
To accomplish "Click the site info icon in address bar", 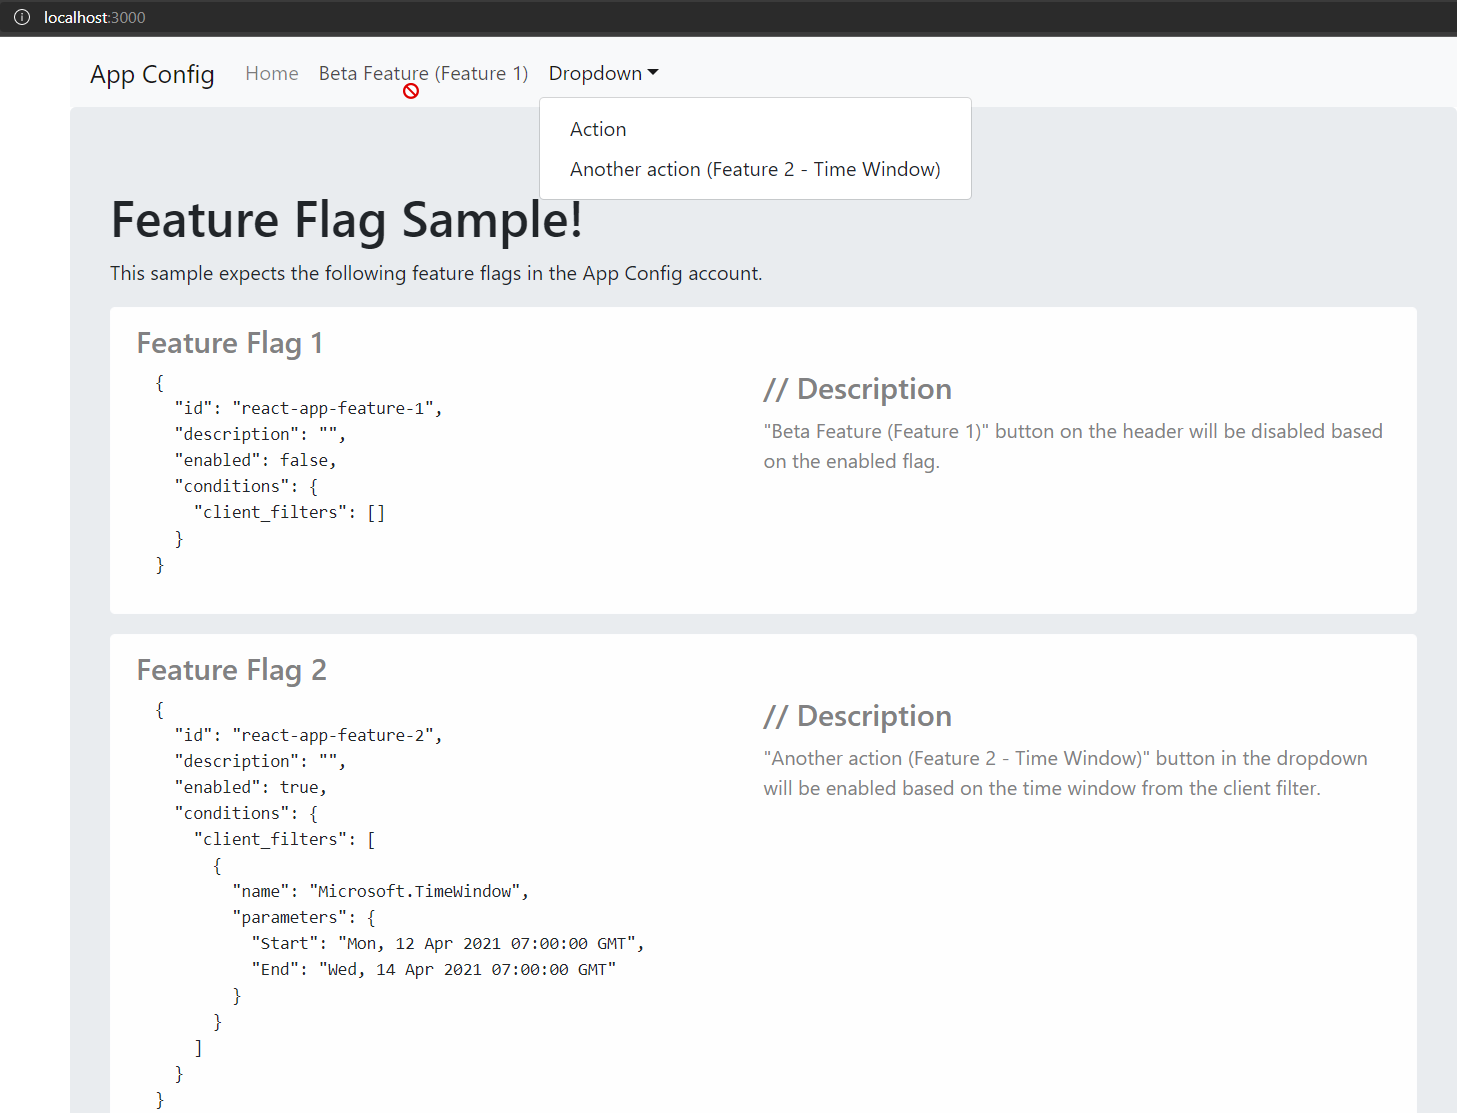I will coord(22,17).
